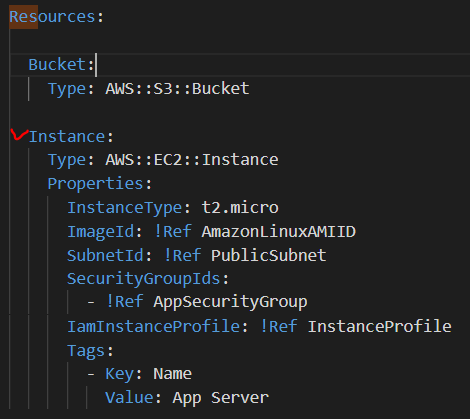Click 'InstanceProfile' reference value

coord(379,326)
